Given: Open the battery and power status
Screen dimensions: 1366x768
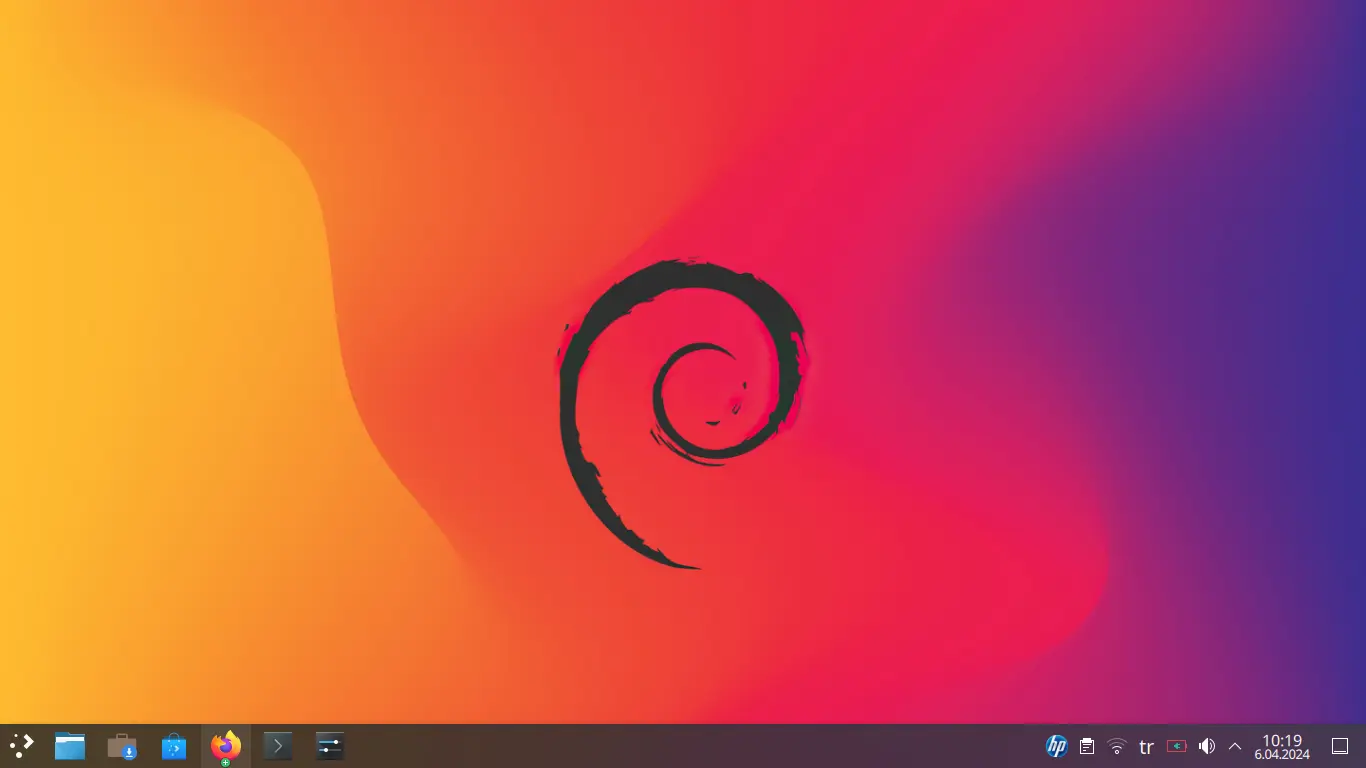Looking at the screenshot, I should coord(1177,746).
